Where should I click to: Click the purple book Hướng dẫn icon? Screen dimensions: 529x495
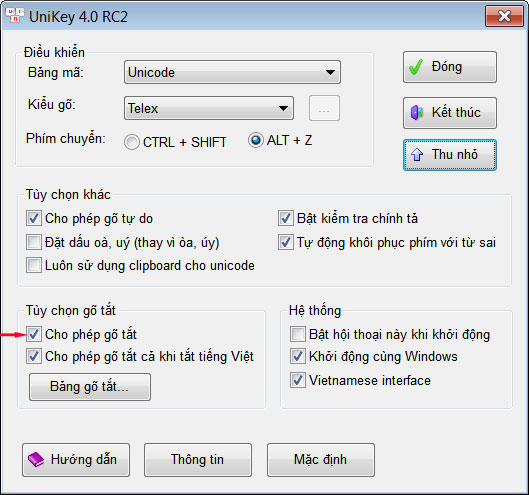[x=36, y=460]
